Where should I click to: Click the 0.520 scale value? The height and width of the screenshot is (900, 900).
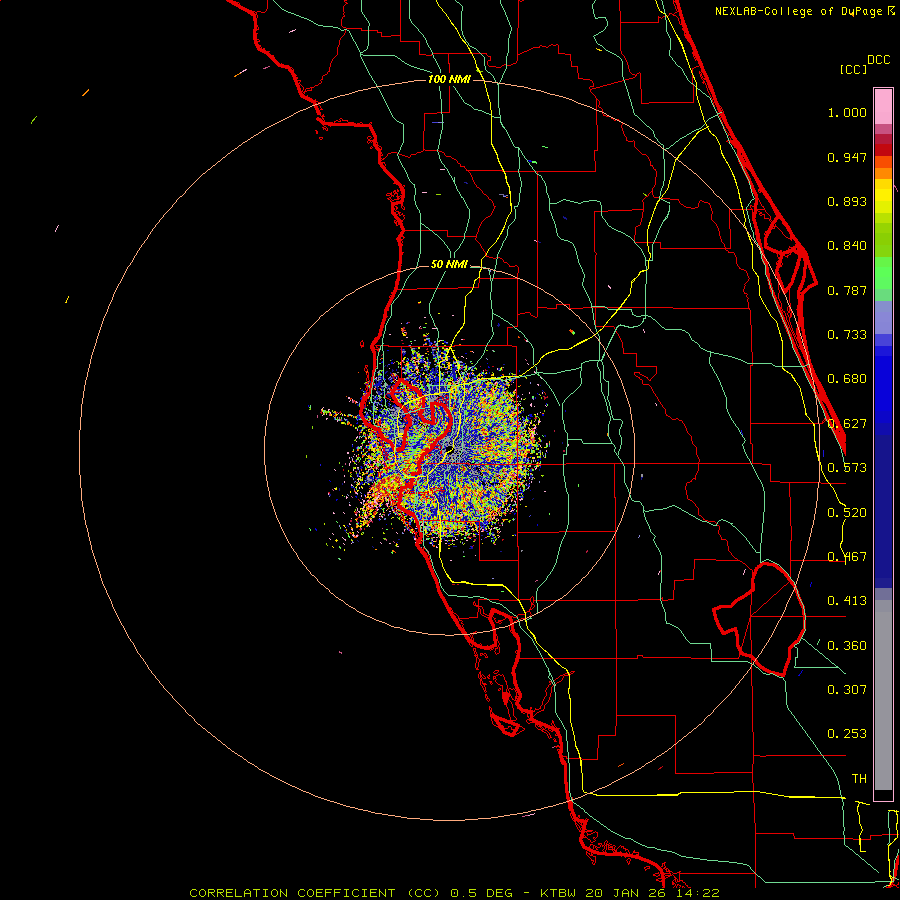coord(847,513)
